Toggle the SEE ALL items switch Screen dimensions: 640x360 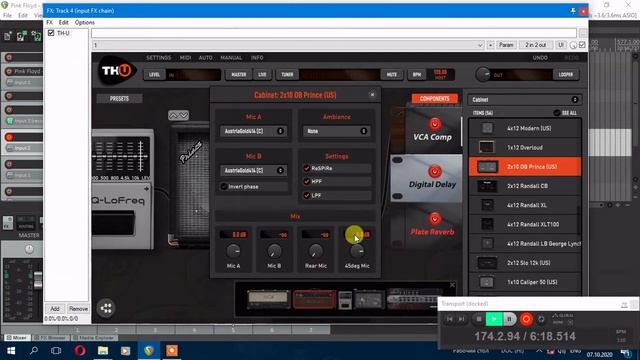(x=557, y=113)
